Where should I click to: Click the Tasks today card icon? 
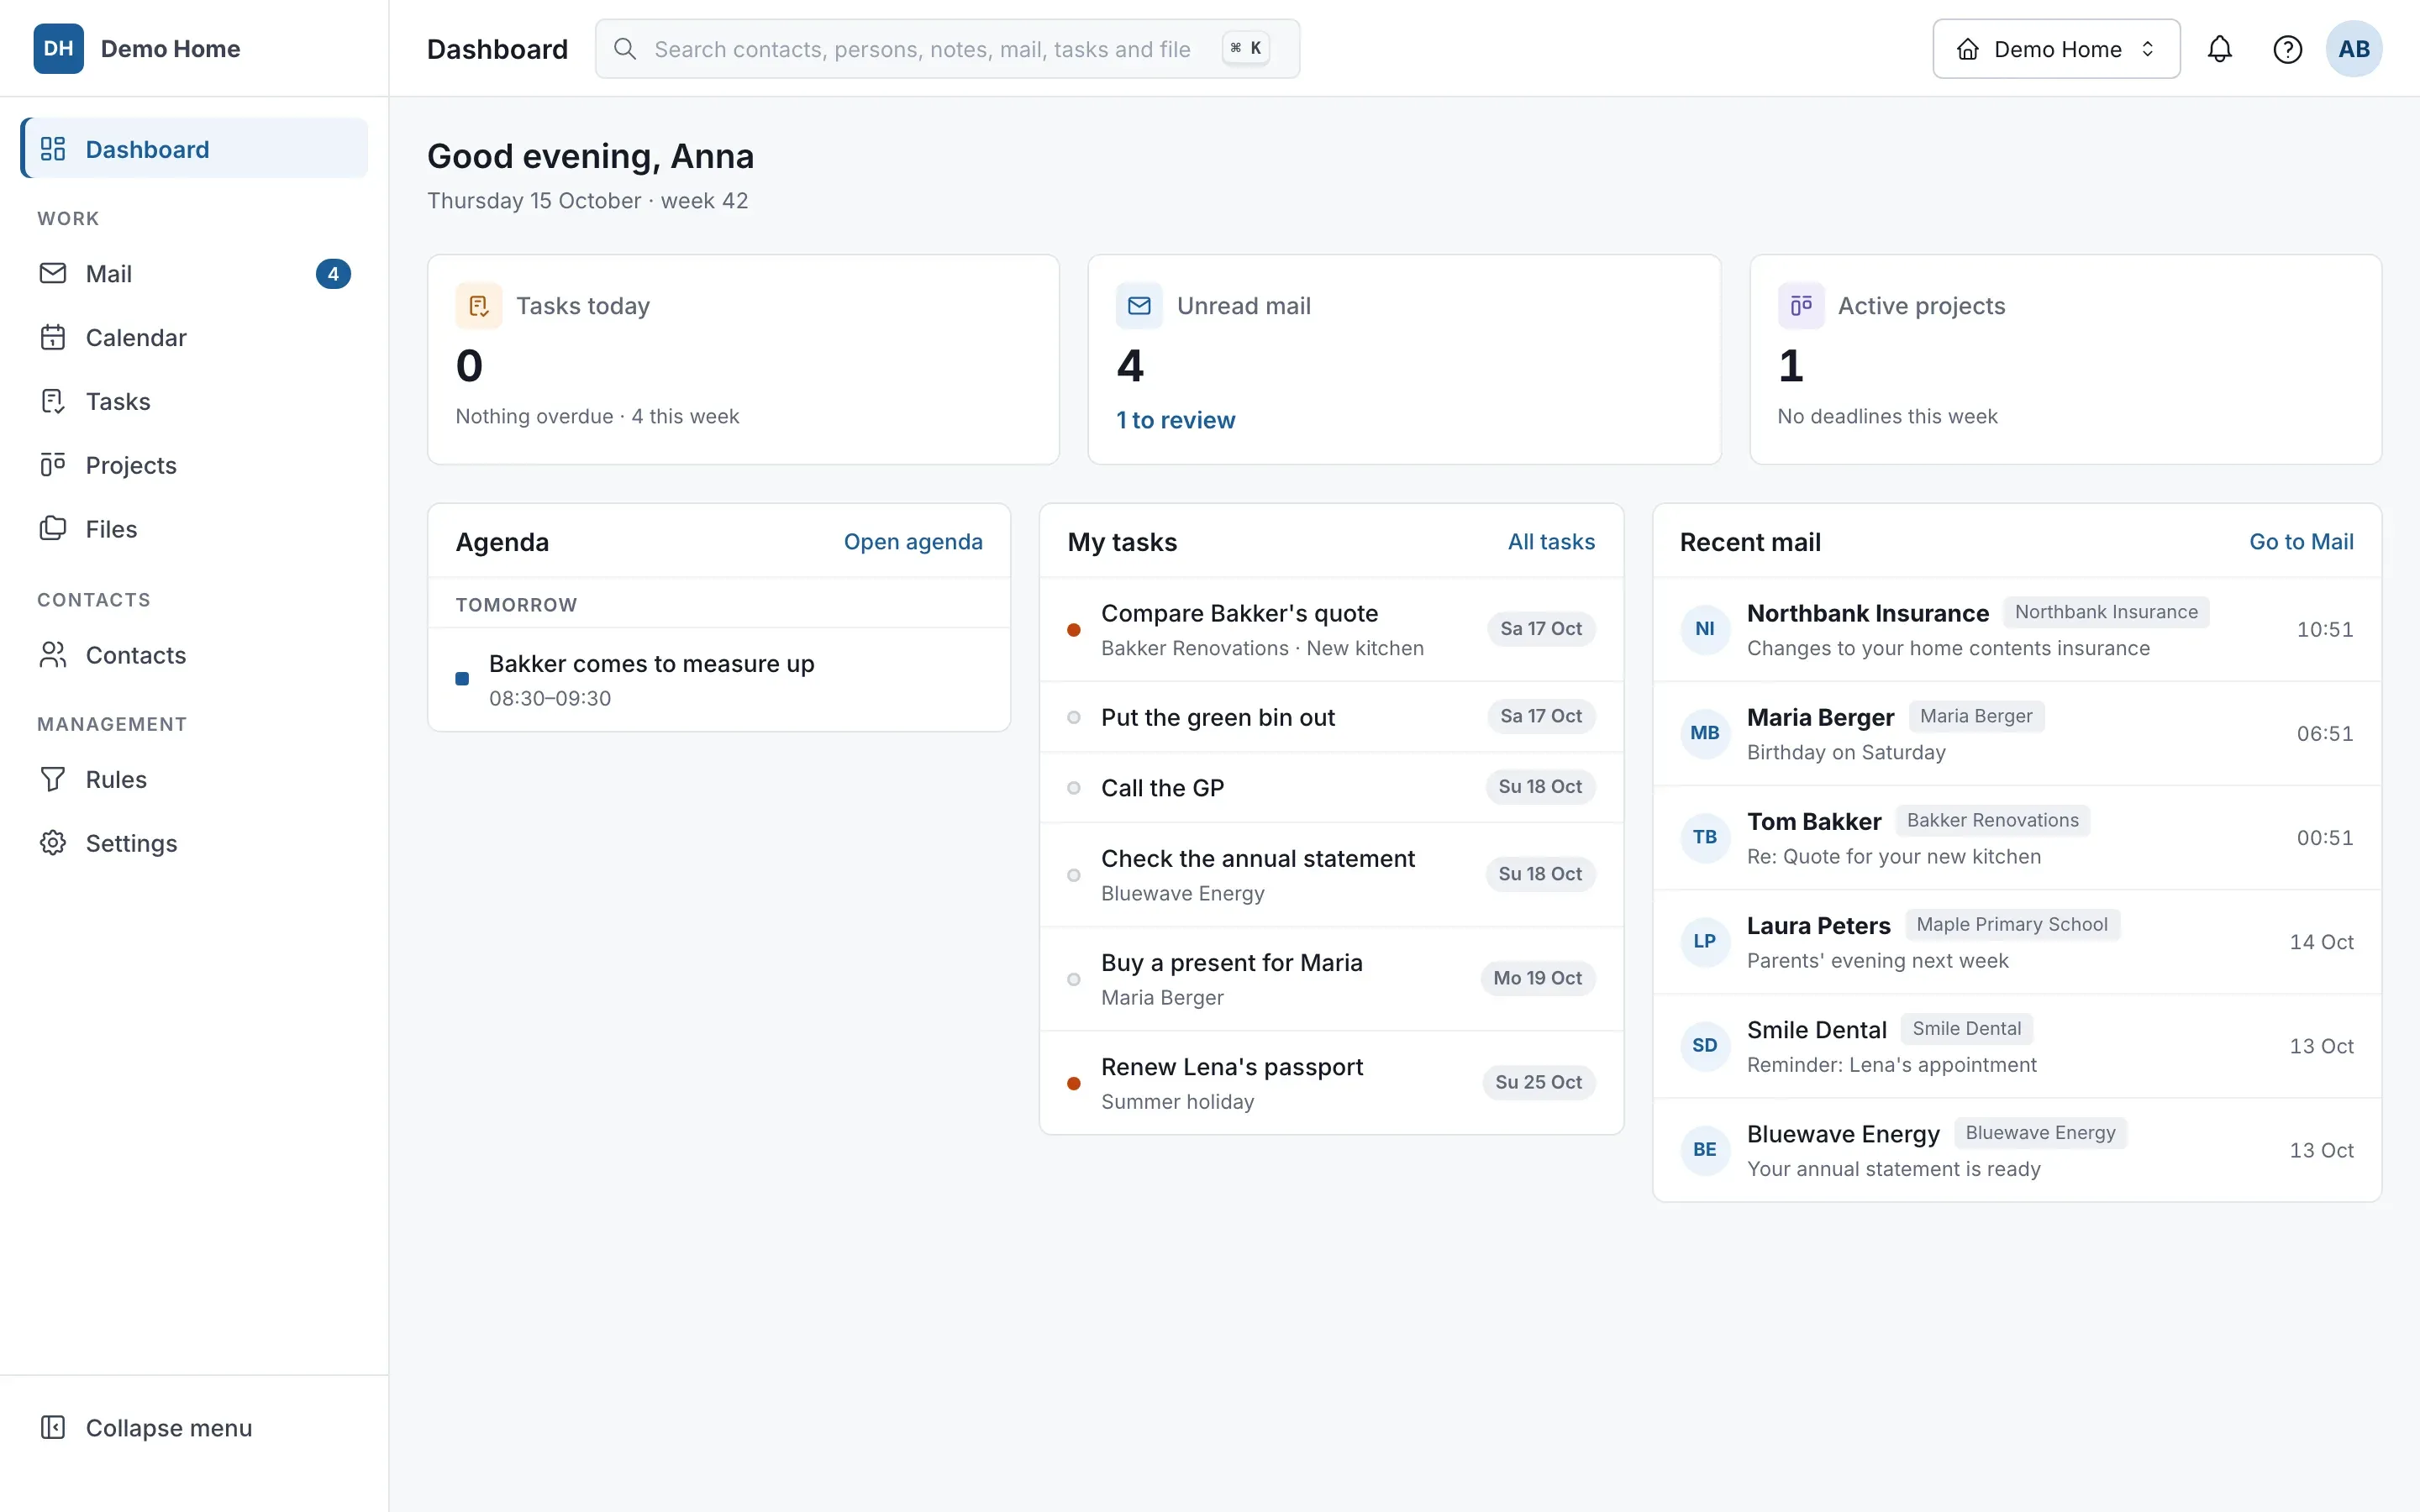click(x=479, y=306)
